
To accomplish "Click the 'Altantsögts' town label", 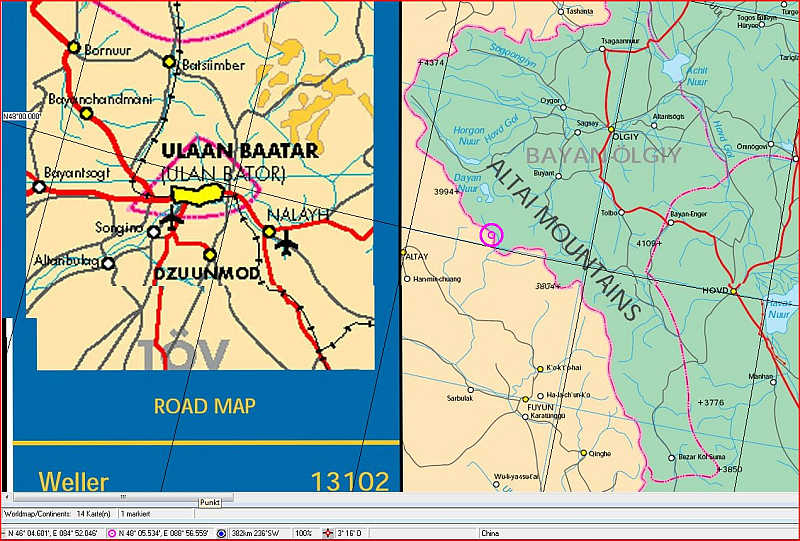I will 668,116.
